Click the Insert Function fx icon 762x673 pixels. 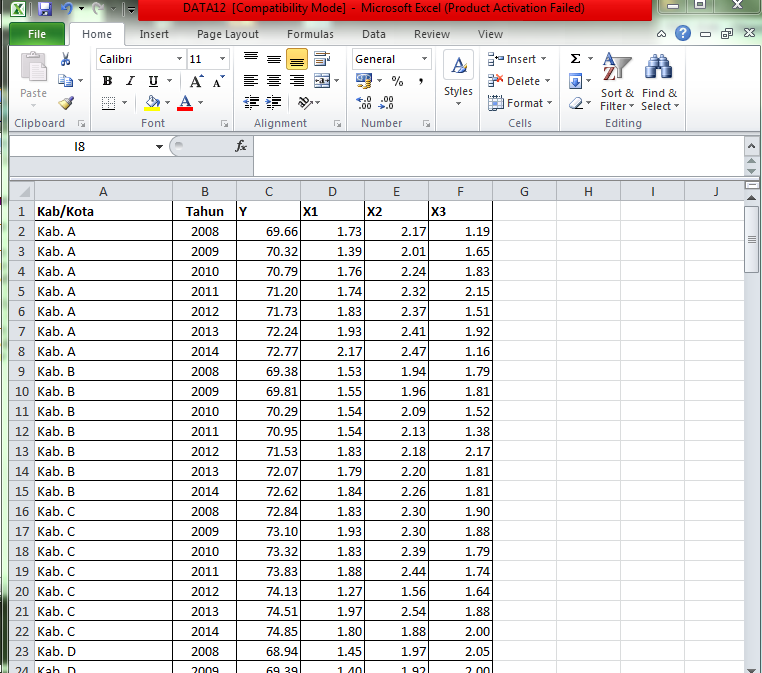pos(241,146)
